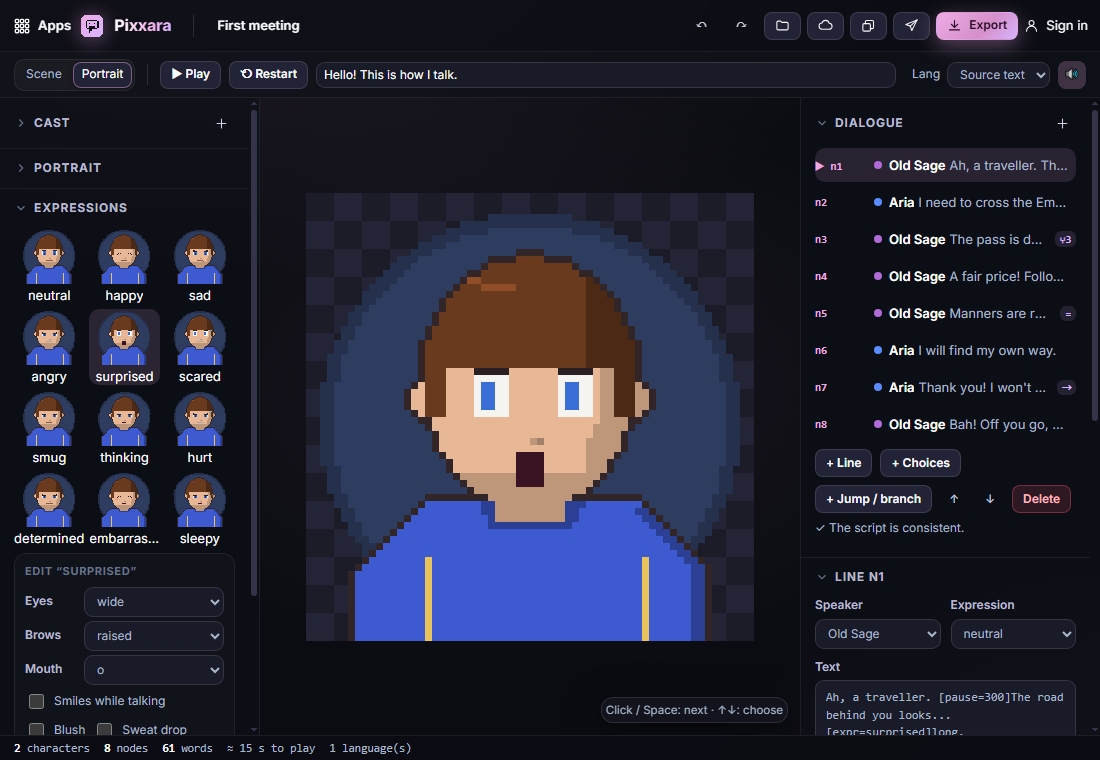Open the Speaker dropdown showing Old Sage
The width and height of the screenshot is (1100, 760).
pyautogui.click(x=878, y=634)
